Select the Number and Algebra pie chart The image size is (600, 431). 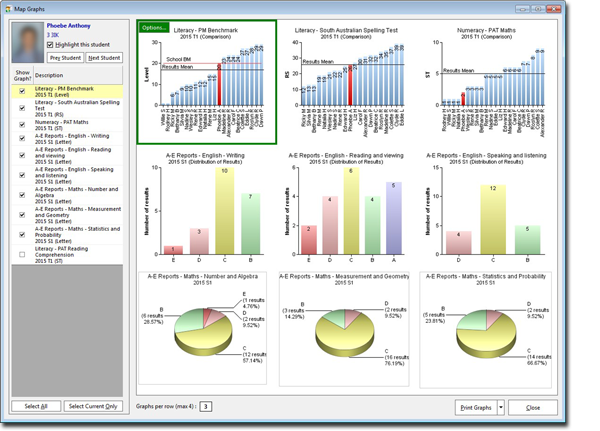point(203,328)
